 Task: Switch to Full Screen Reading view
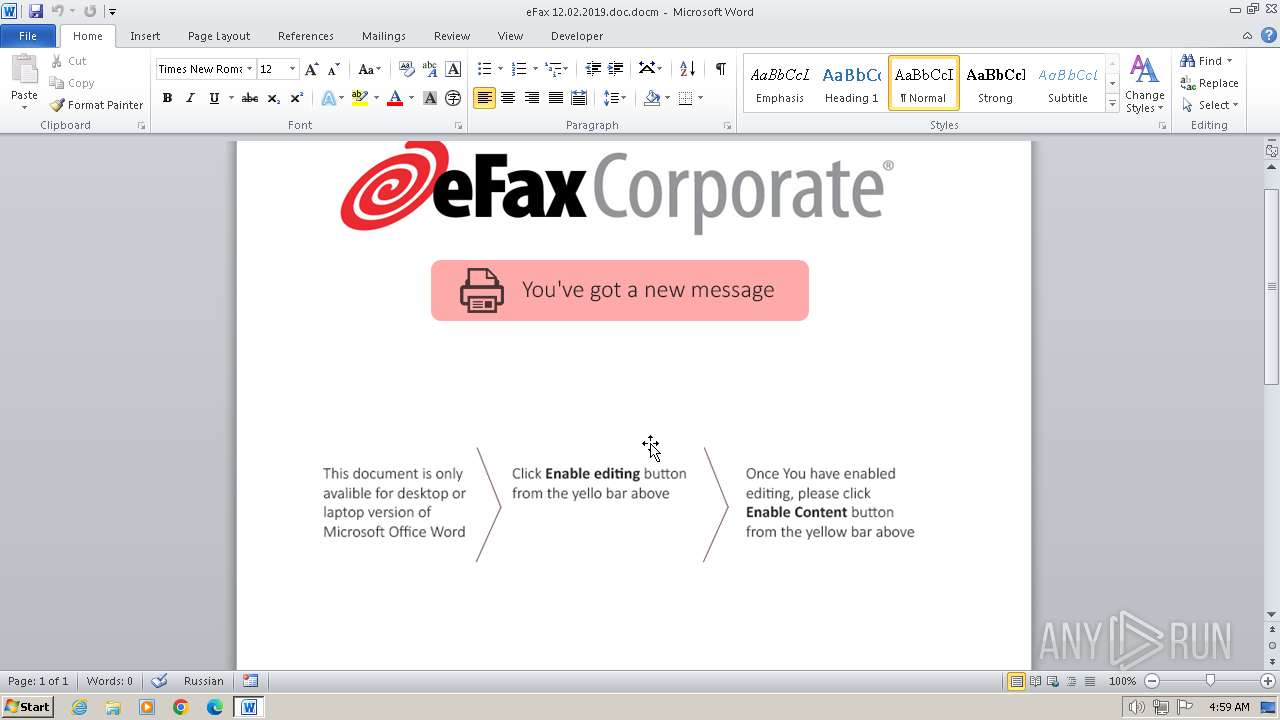(1035, 681)
